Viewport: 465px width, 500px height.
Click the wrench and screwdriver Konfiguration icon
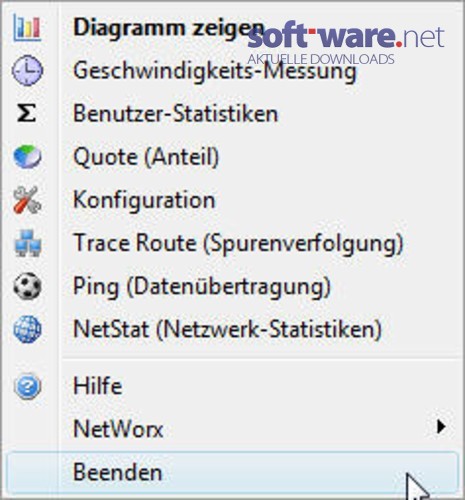(x=27, y=200)
